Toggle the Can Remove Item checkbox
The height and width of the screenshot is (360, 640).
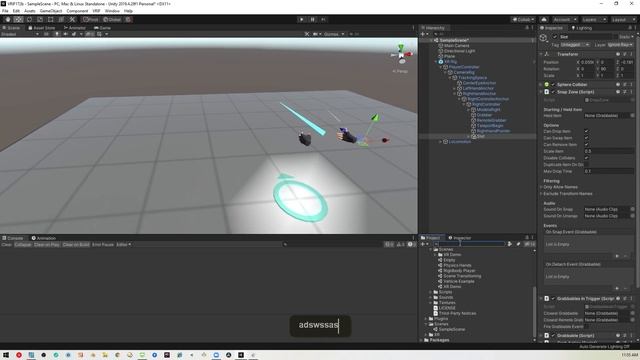pyautogui.click(x=587, y=144)
